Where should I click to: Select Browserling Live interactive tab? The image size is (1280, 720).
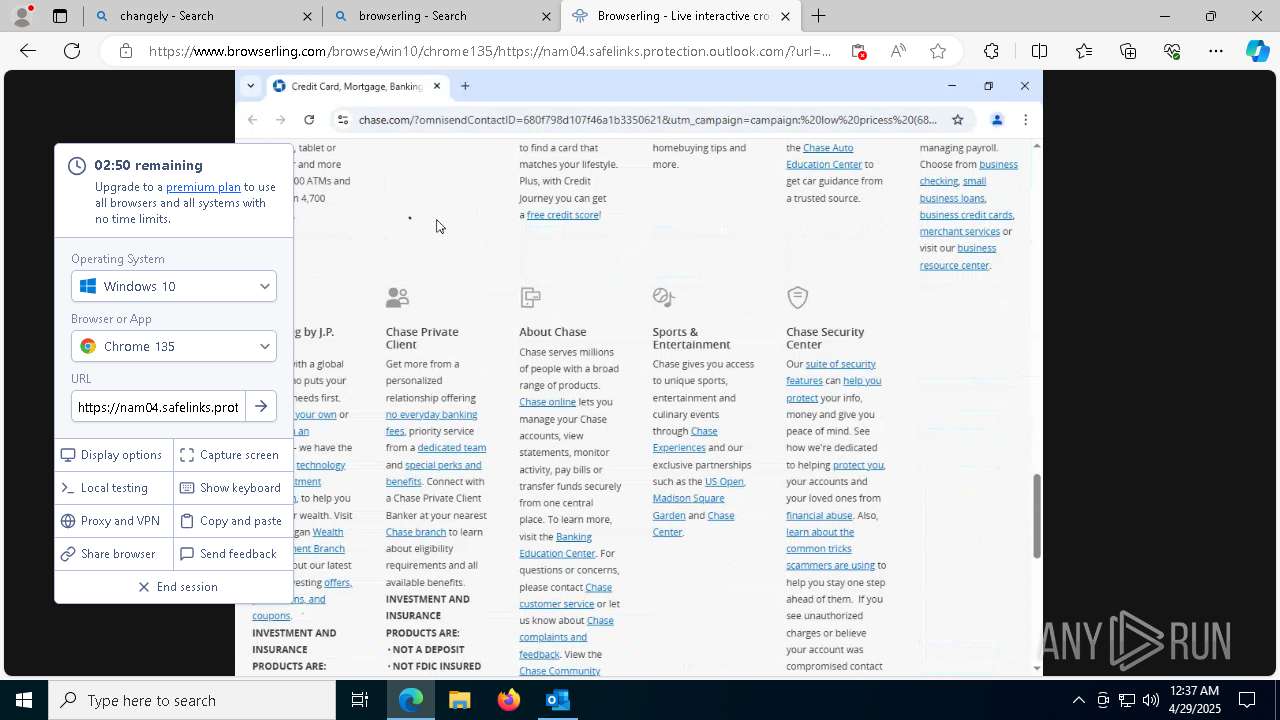click(680, 16)
